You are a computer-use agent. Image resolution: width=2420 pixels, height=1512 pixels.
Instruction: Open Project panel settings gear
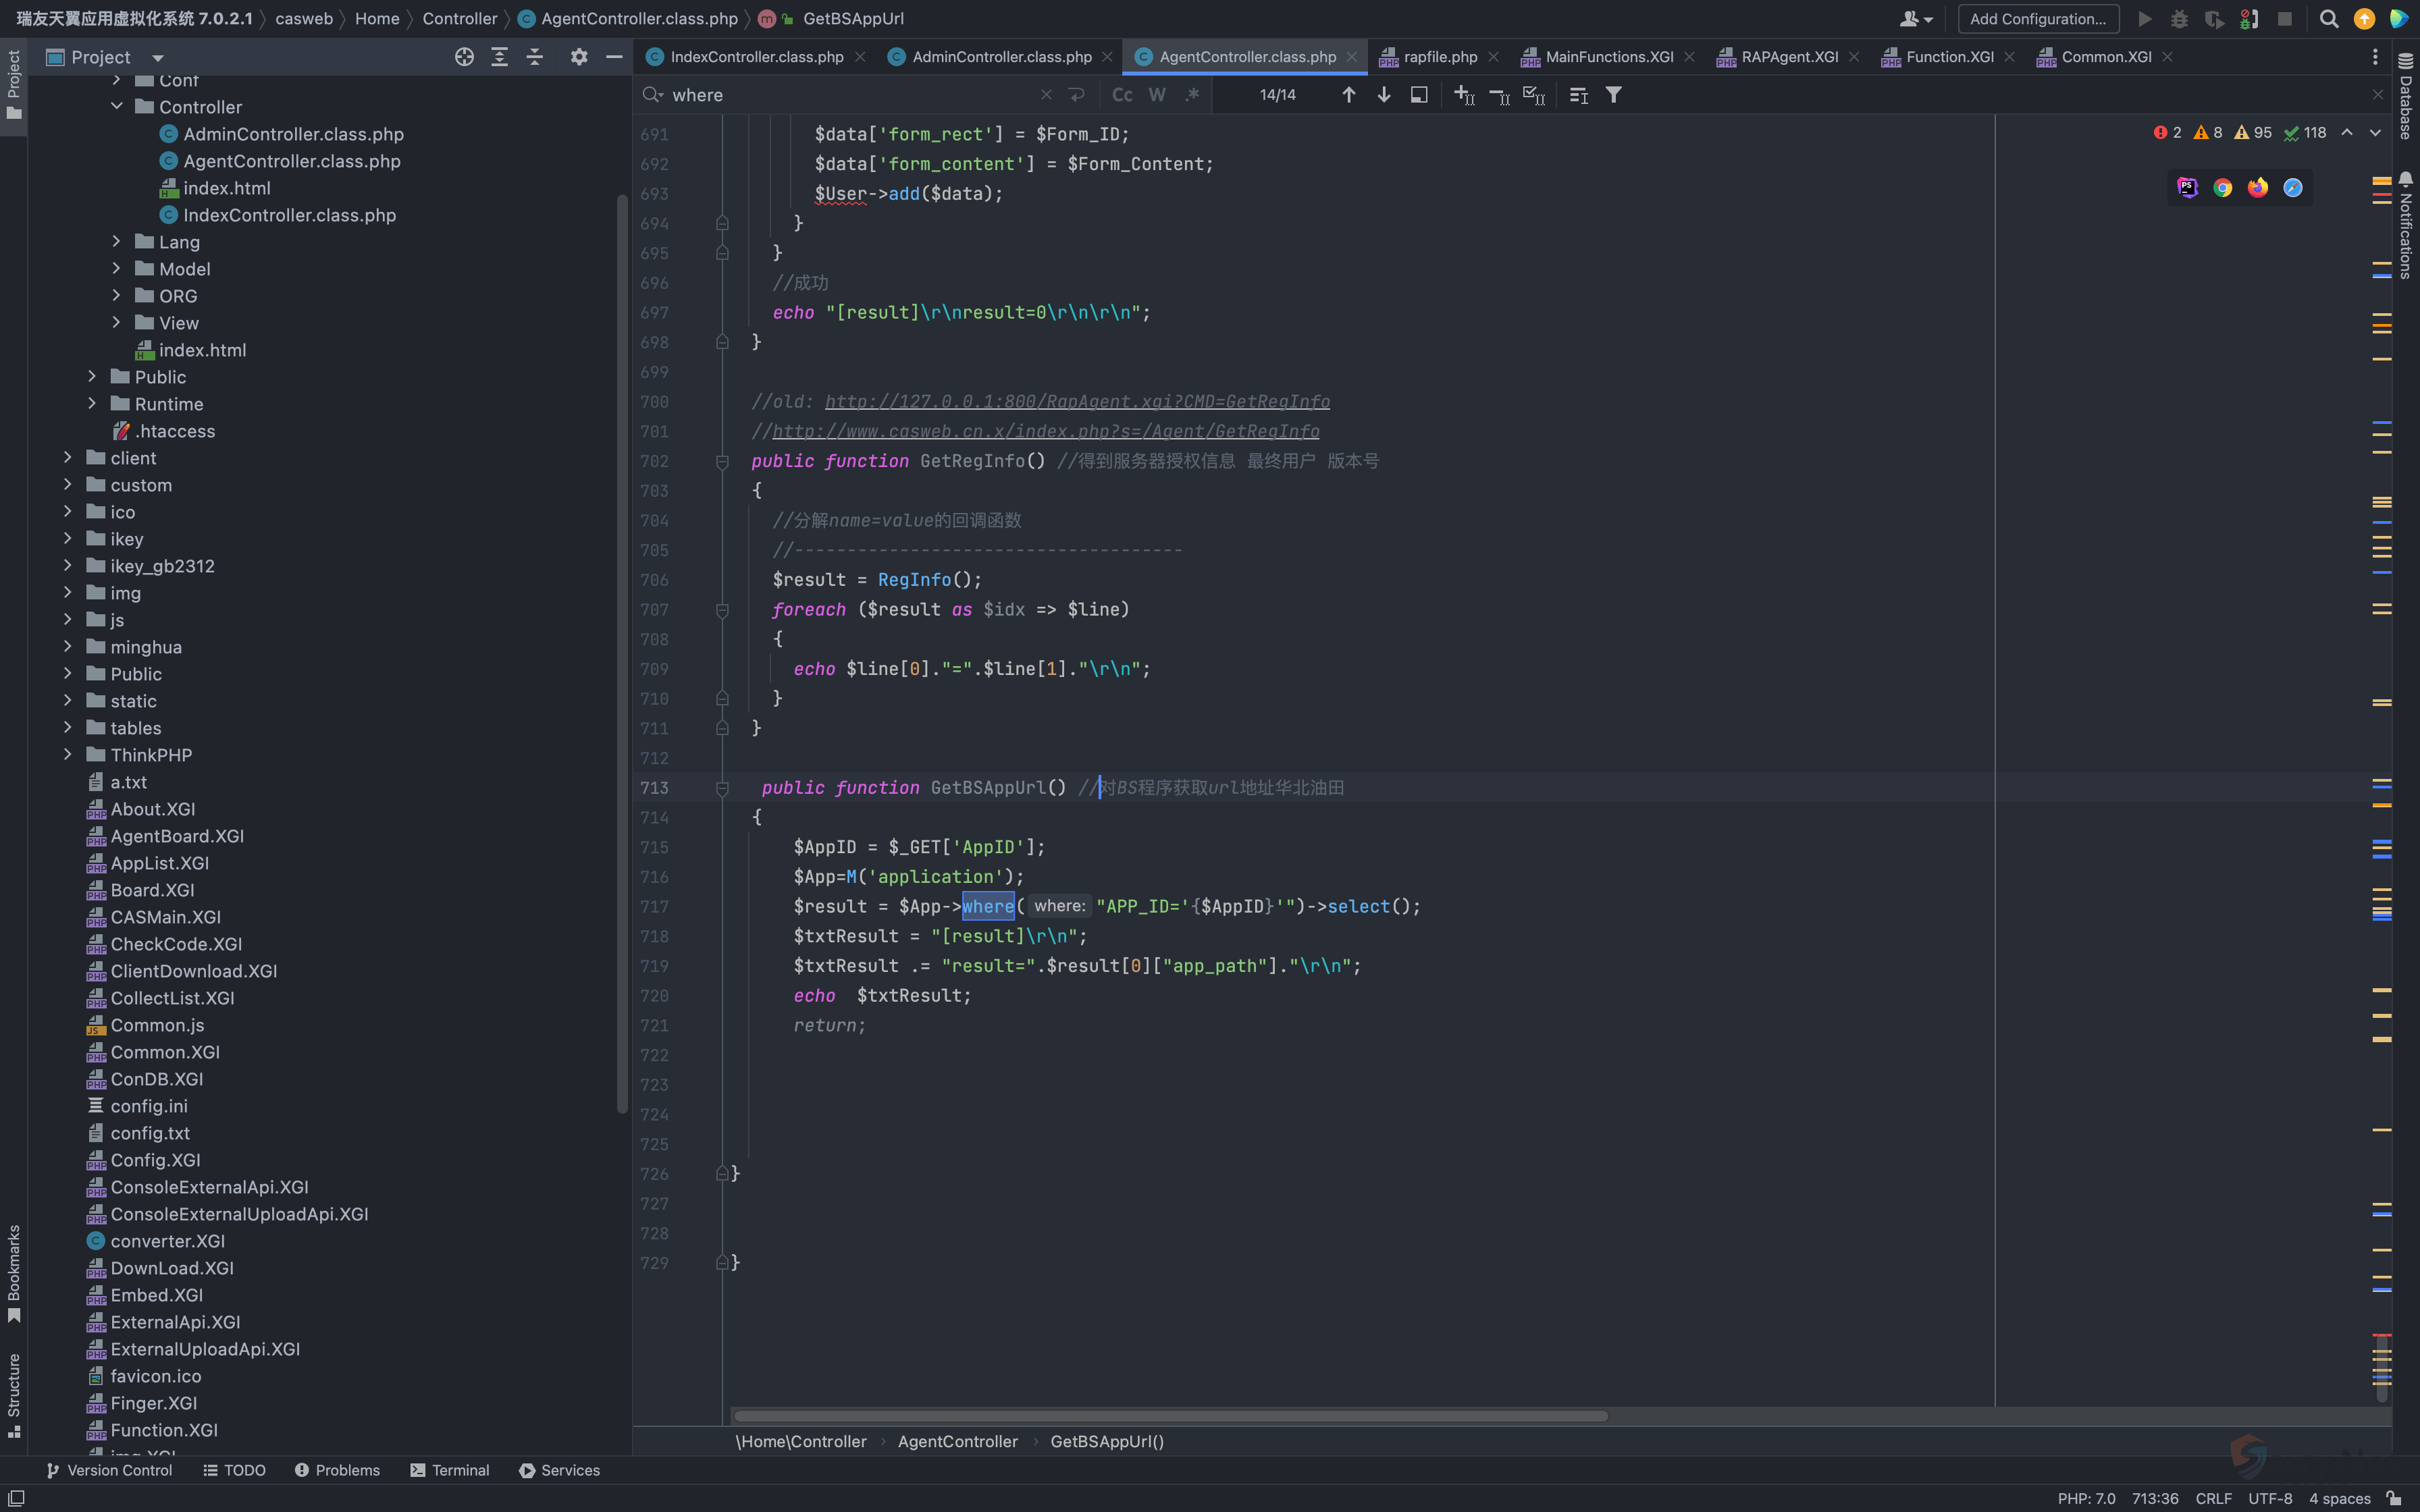pyautogui.click(x=579, y=57)
